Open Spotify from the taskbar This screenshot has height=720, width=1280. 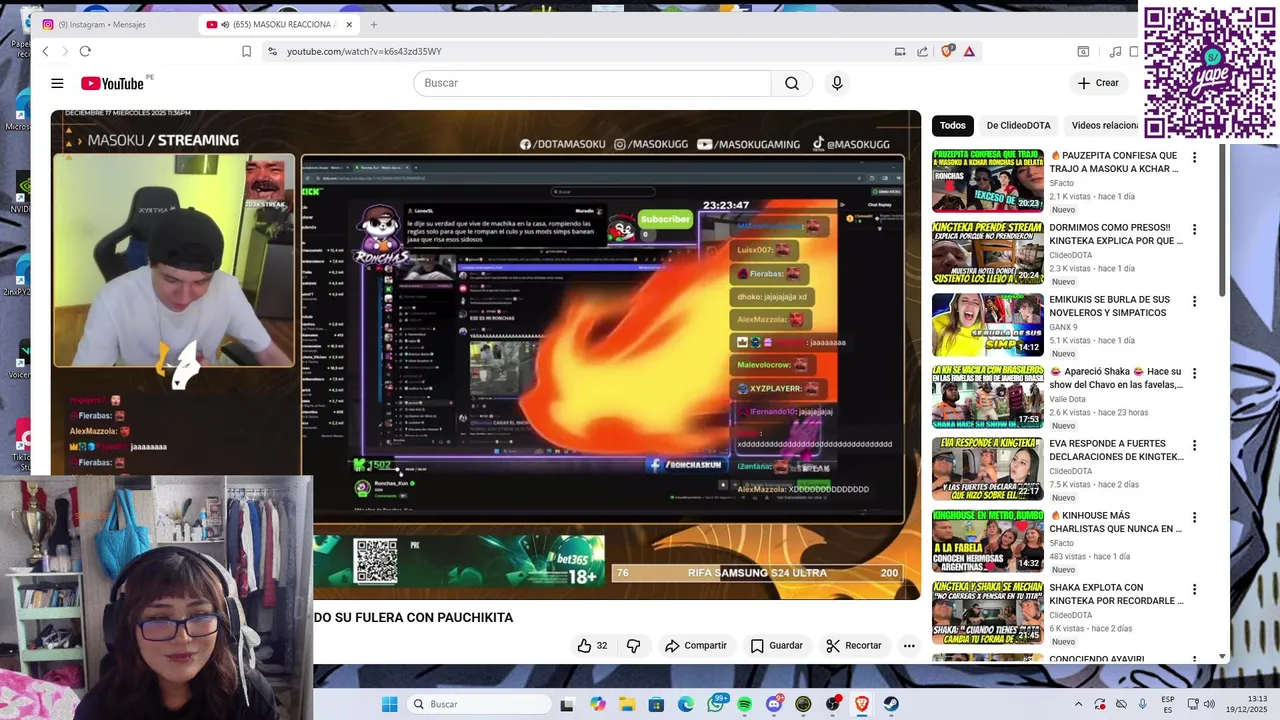[744, 704]
